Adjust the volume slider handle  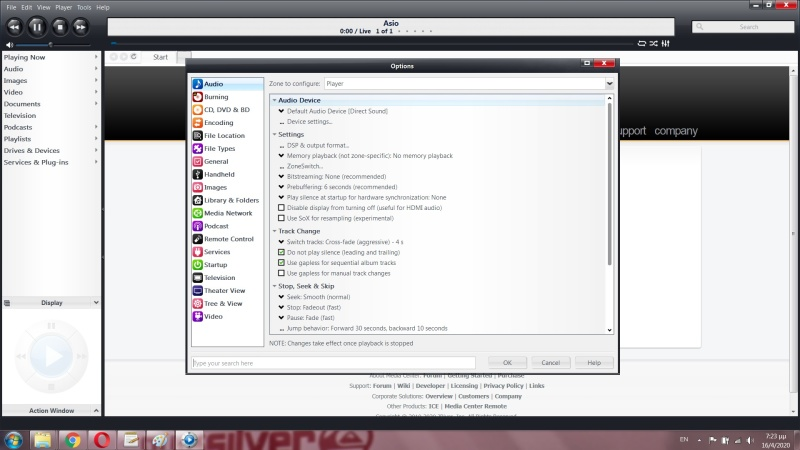pos(51,45)
